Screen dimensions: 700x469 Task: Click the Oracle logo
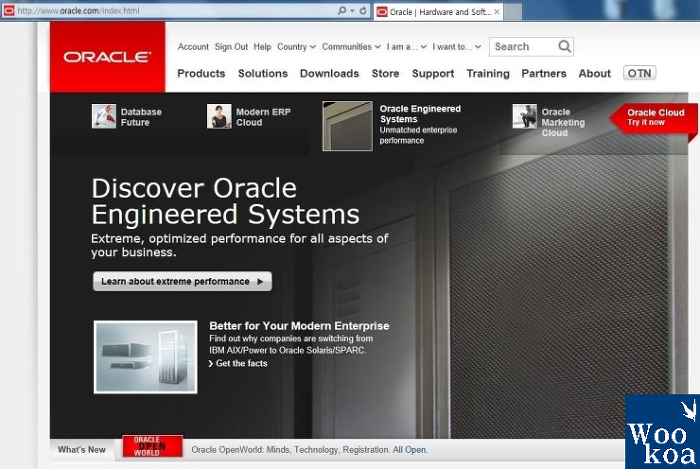pyautogui.click(x=107, y=57)
